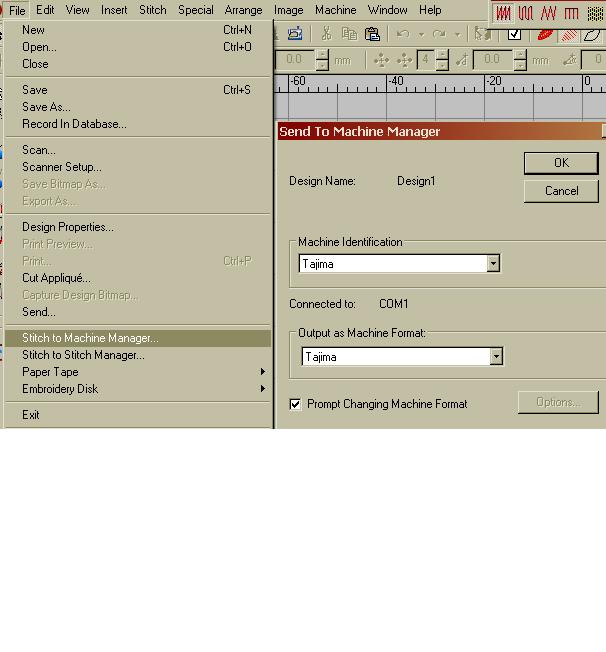
Task: Confirm dialog with the OK button
Action: tap(561, 163)
